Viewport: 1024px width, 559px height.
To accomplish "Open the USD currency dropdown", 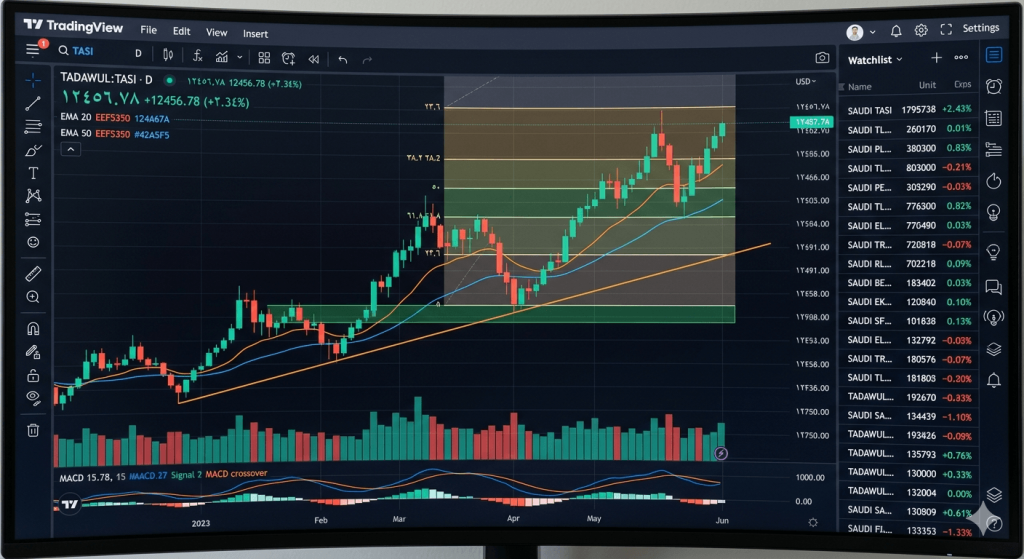I will pyautogui.click(x=805, y=82).
